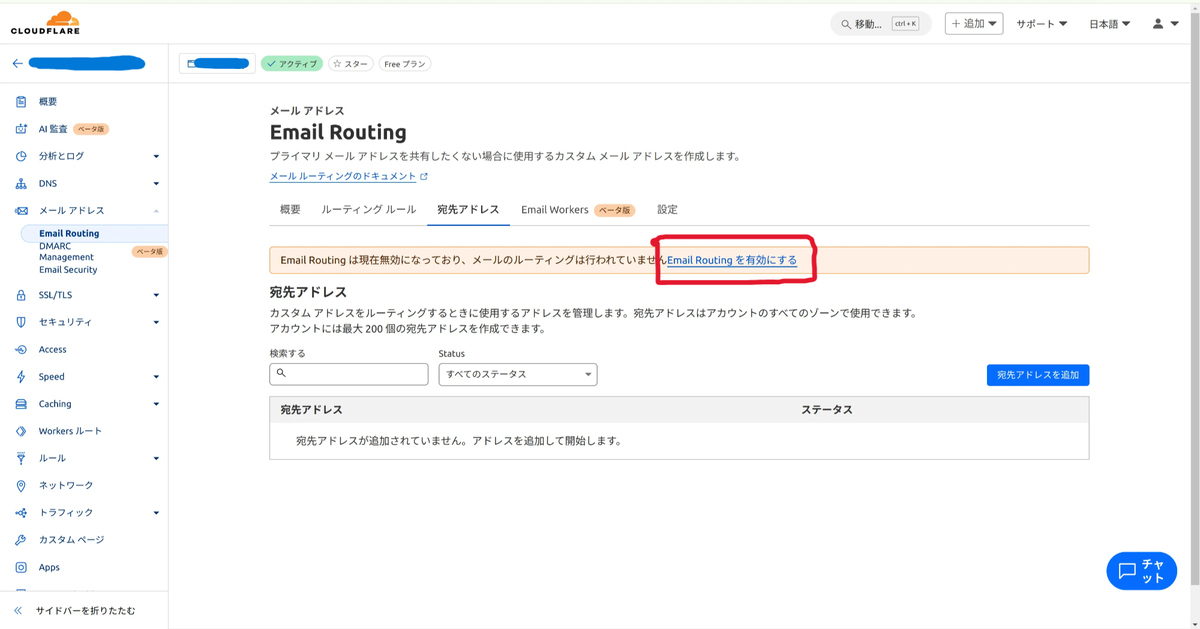Click the 宛先アドレスを追加 button
The height and width of the screenshot is (629, 1200).
[1038, 375]
